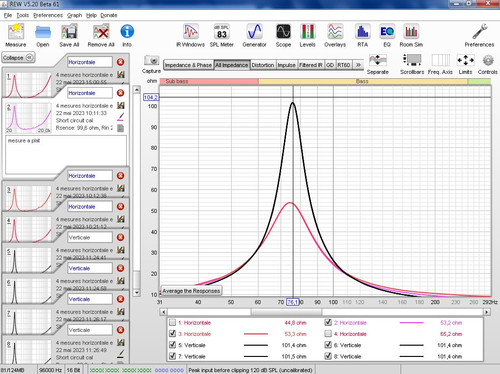Click the horizontal frequency scrollbar thumb
The width and height of the screenshot is (500, 374).
(286, 312)
